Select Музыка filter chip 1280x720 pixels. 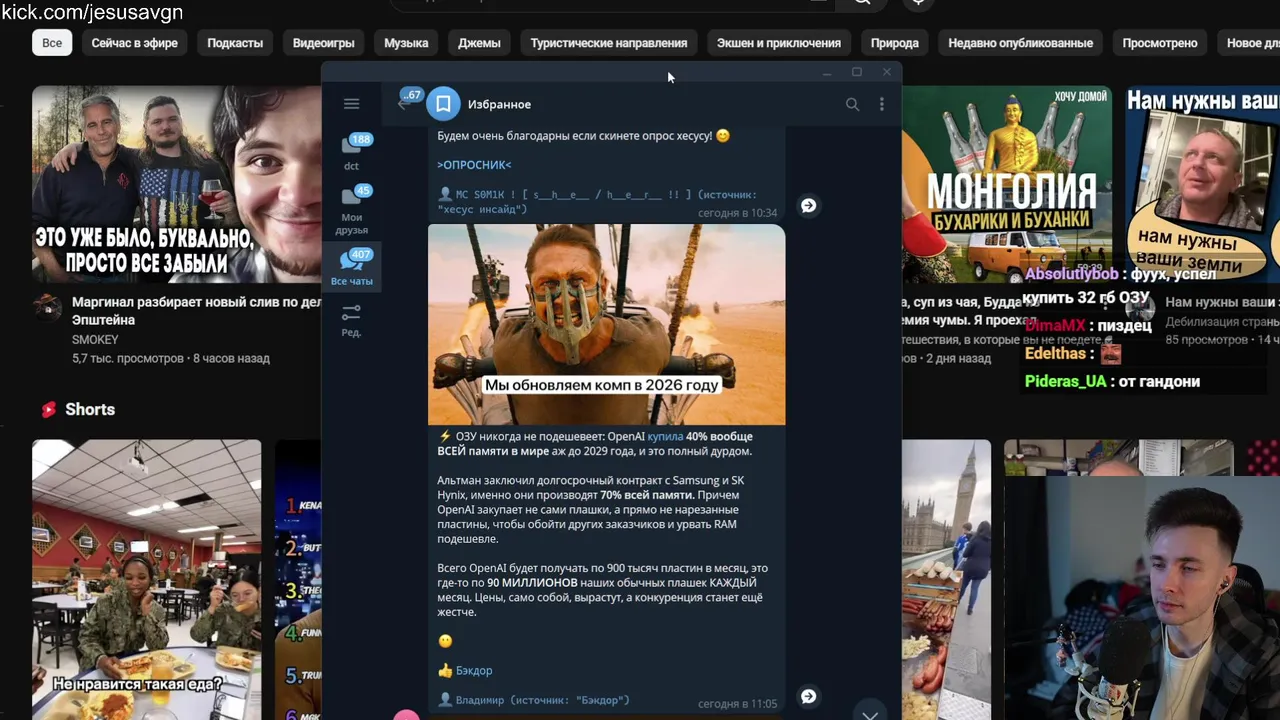pos(406,43)
